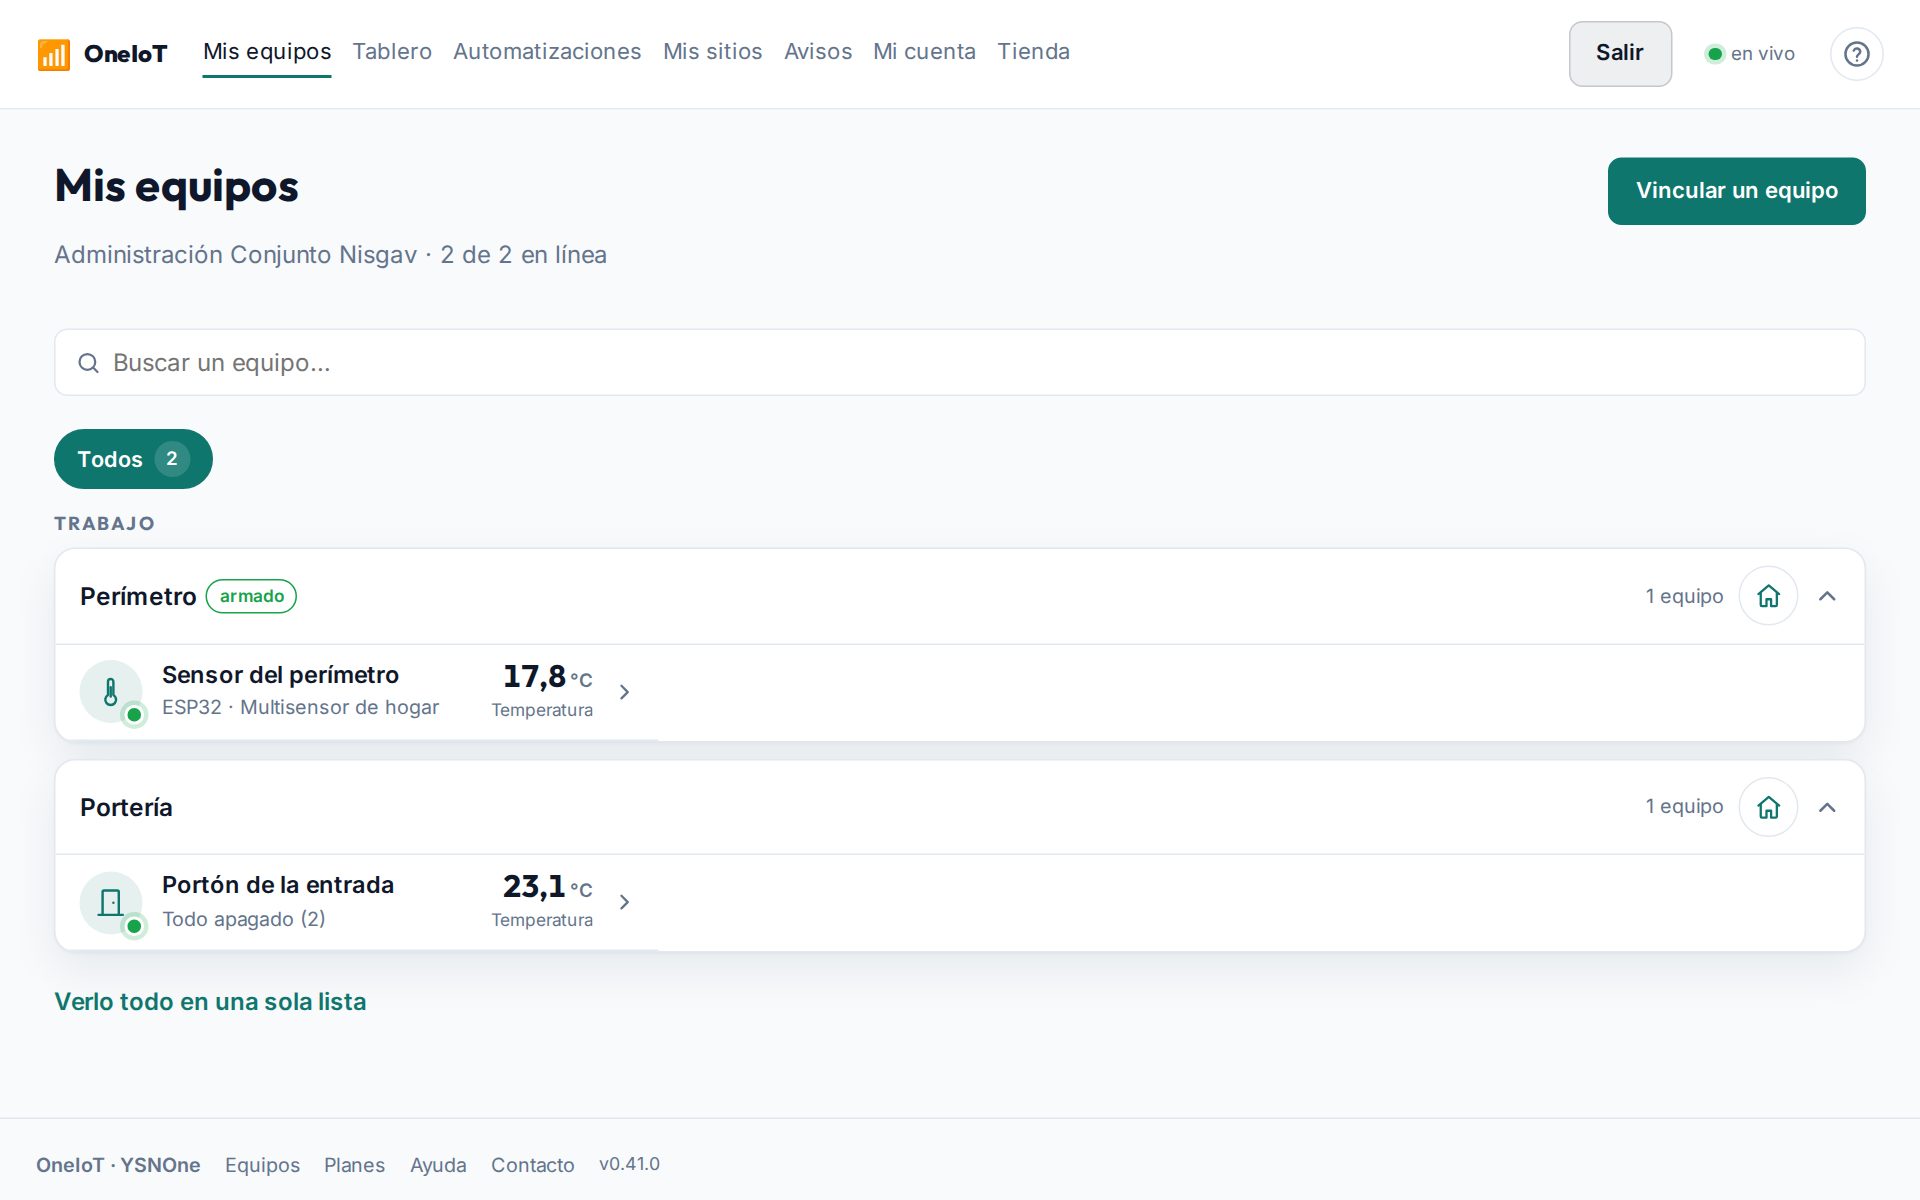Screen dimensions: 1920x1200
Task: Click the 23,1 °C temperature value
Action: 547,887
